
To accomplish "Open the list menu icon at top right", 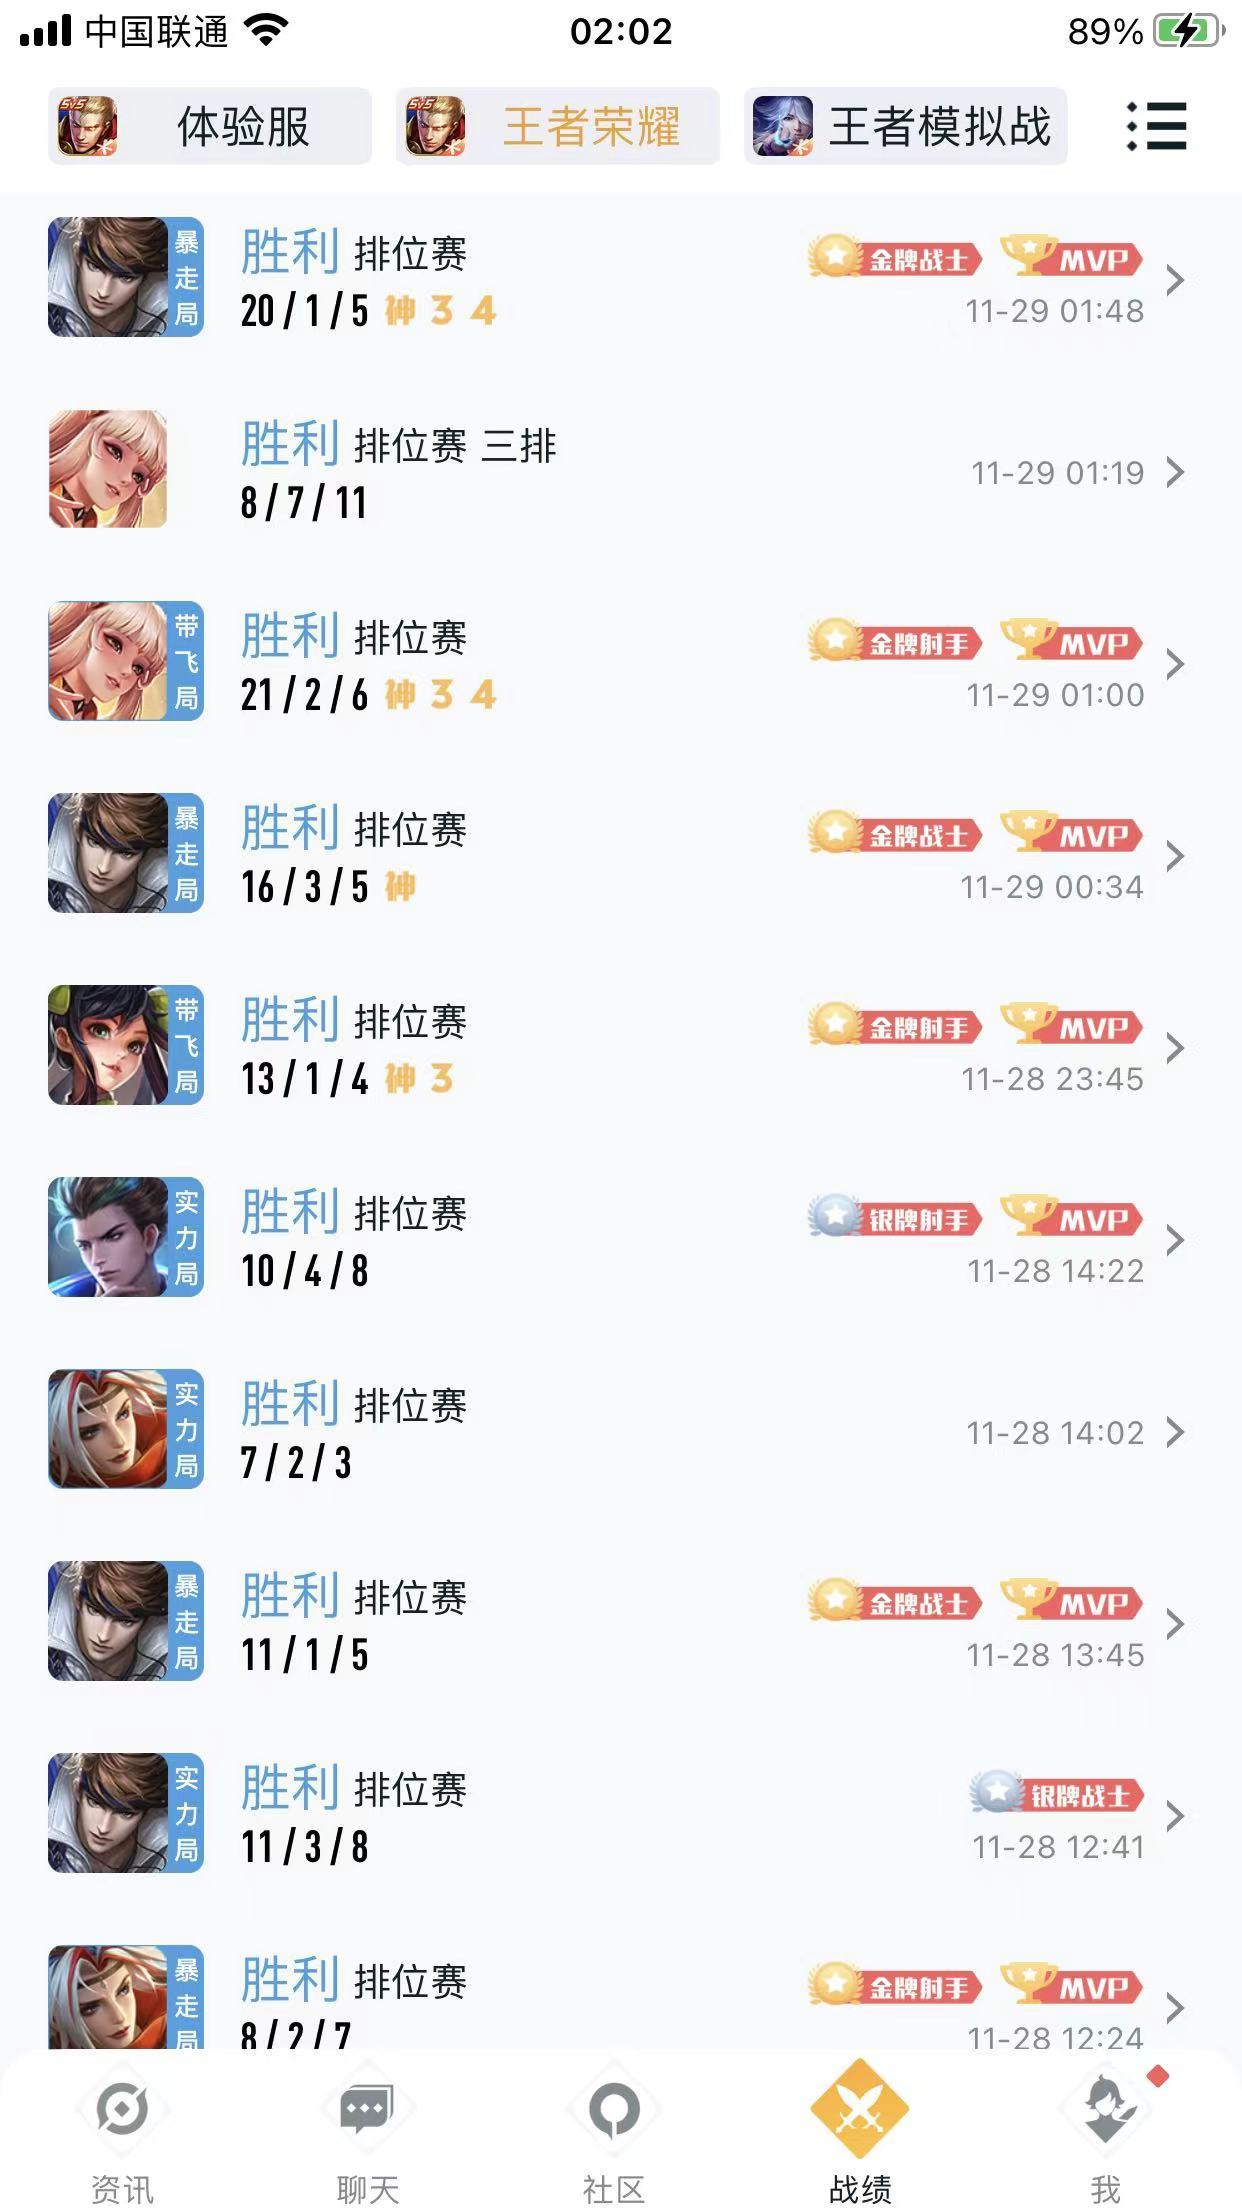I will (x=1156, y=126).
